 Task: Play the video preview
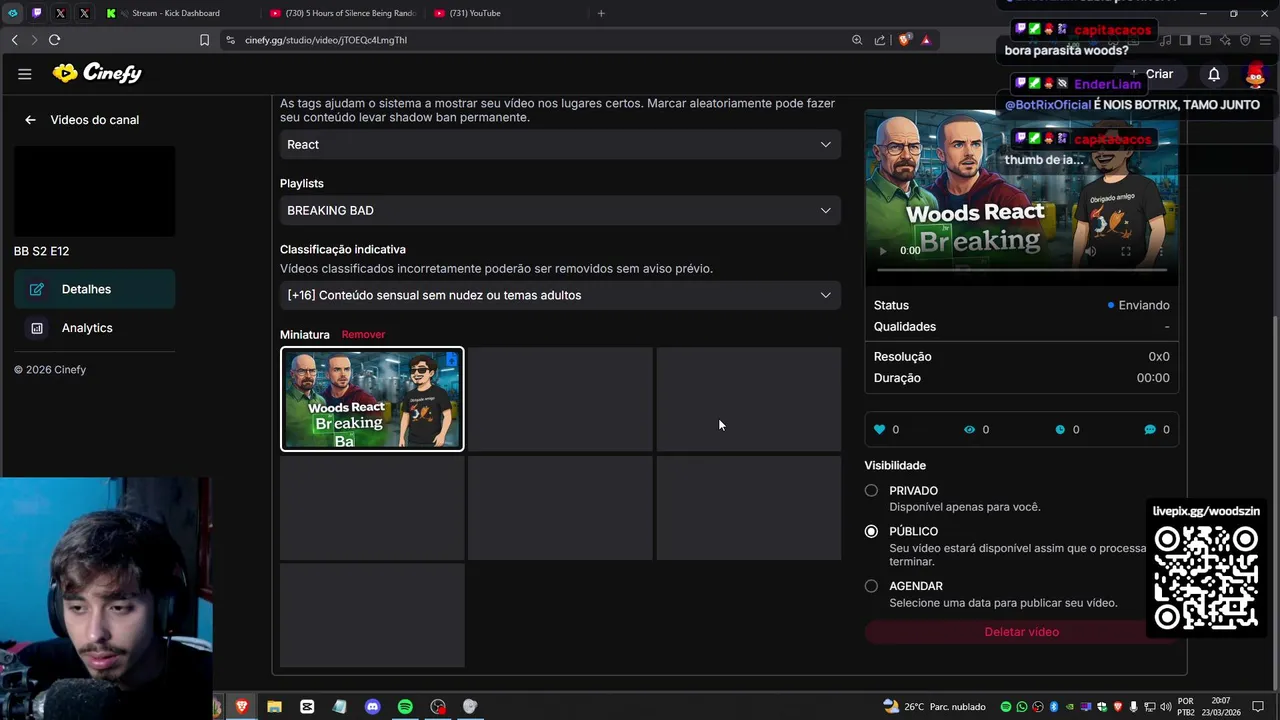pos(882,251)
